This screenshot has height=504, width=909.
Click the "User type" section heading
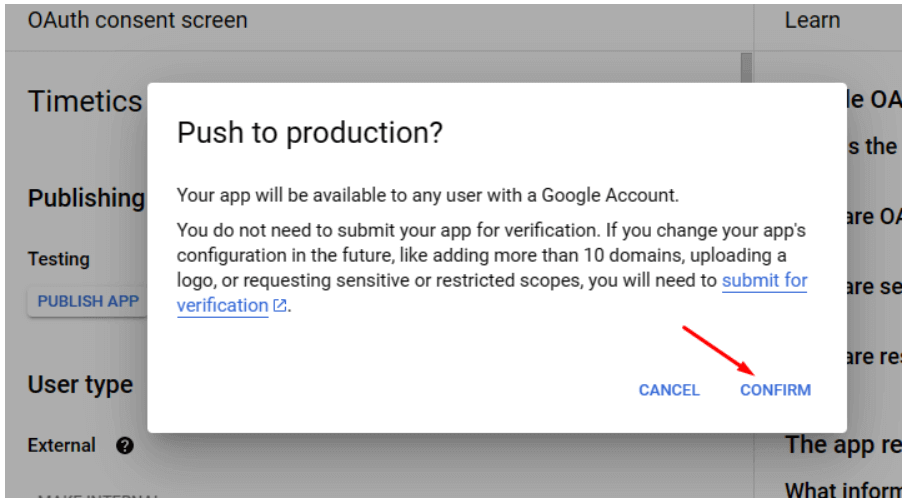(81, 385)
